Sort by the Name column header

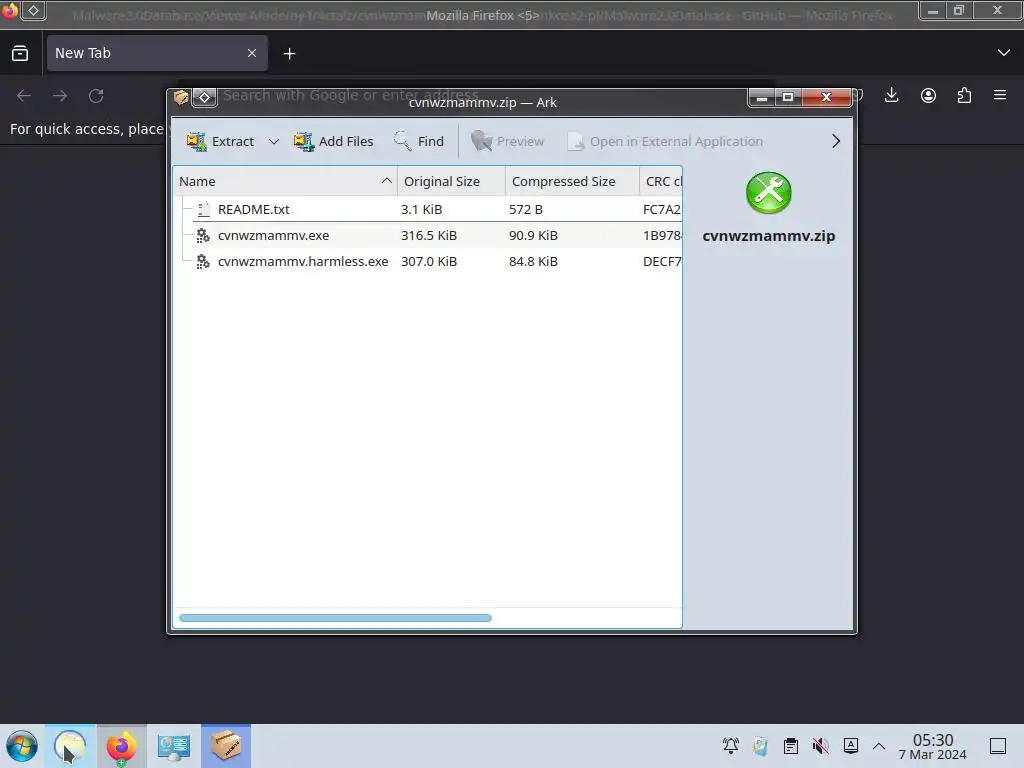click(x=285, y=182)
